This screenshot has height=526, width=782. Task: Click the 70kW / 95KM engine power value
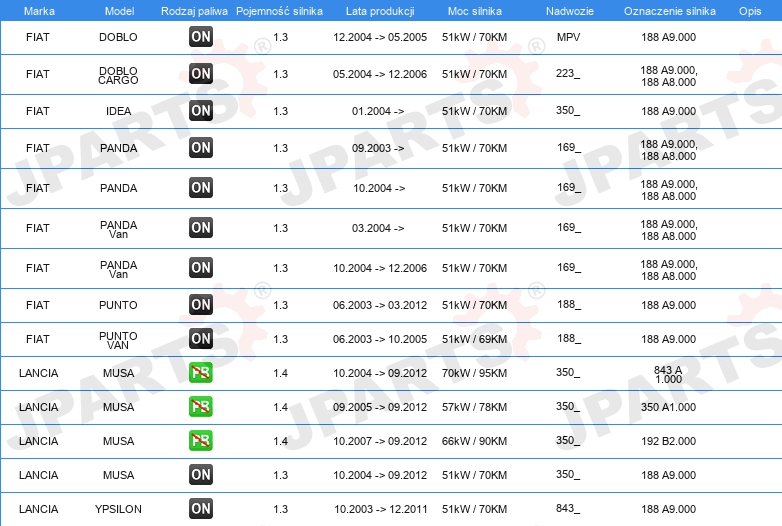pos(474,373)
